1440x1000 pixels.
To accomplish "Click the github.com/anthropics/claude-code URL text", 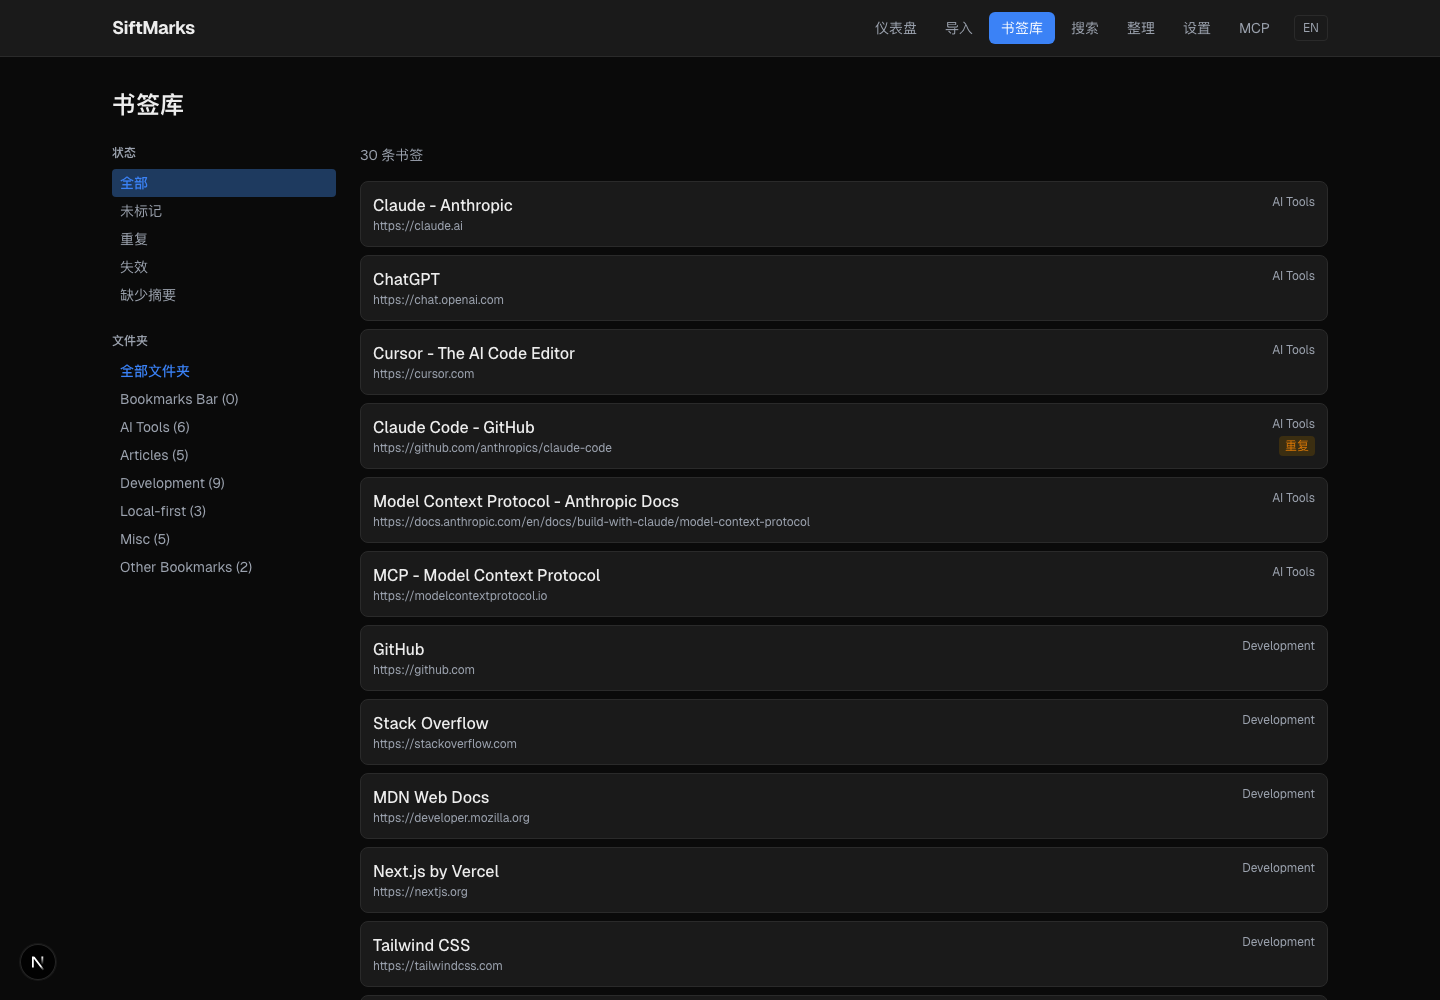I will (492, 448).
